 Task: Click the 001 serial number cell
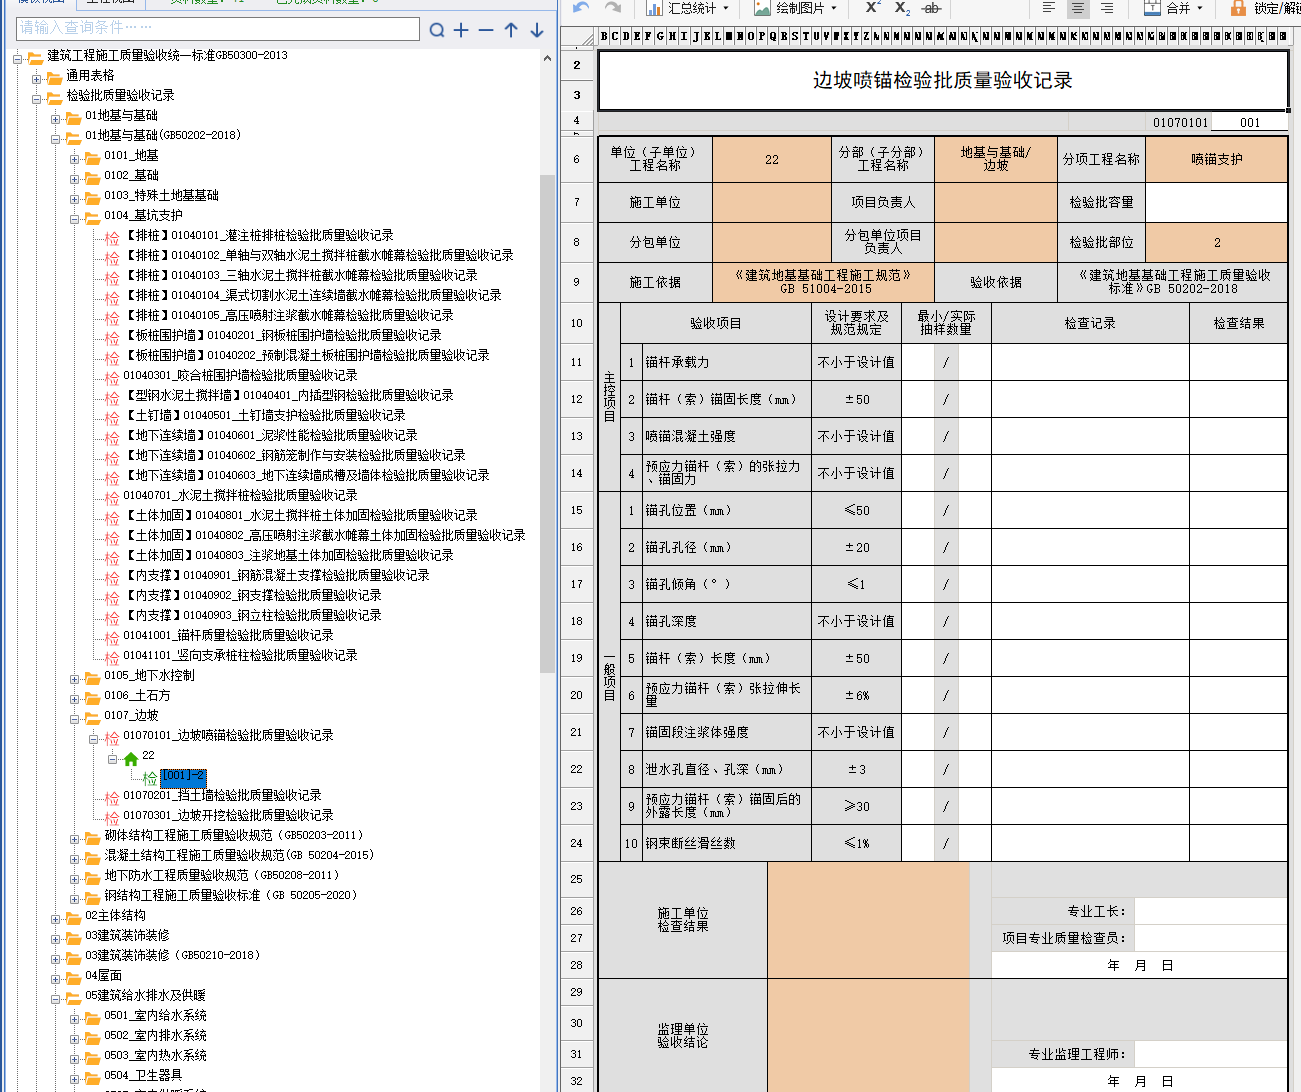(1249, 123)
